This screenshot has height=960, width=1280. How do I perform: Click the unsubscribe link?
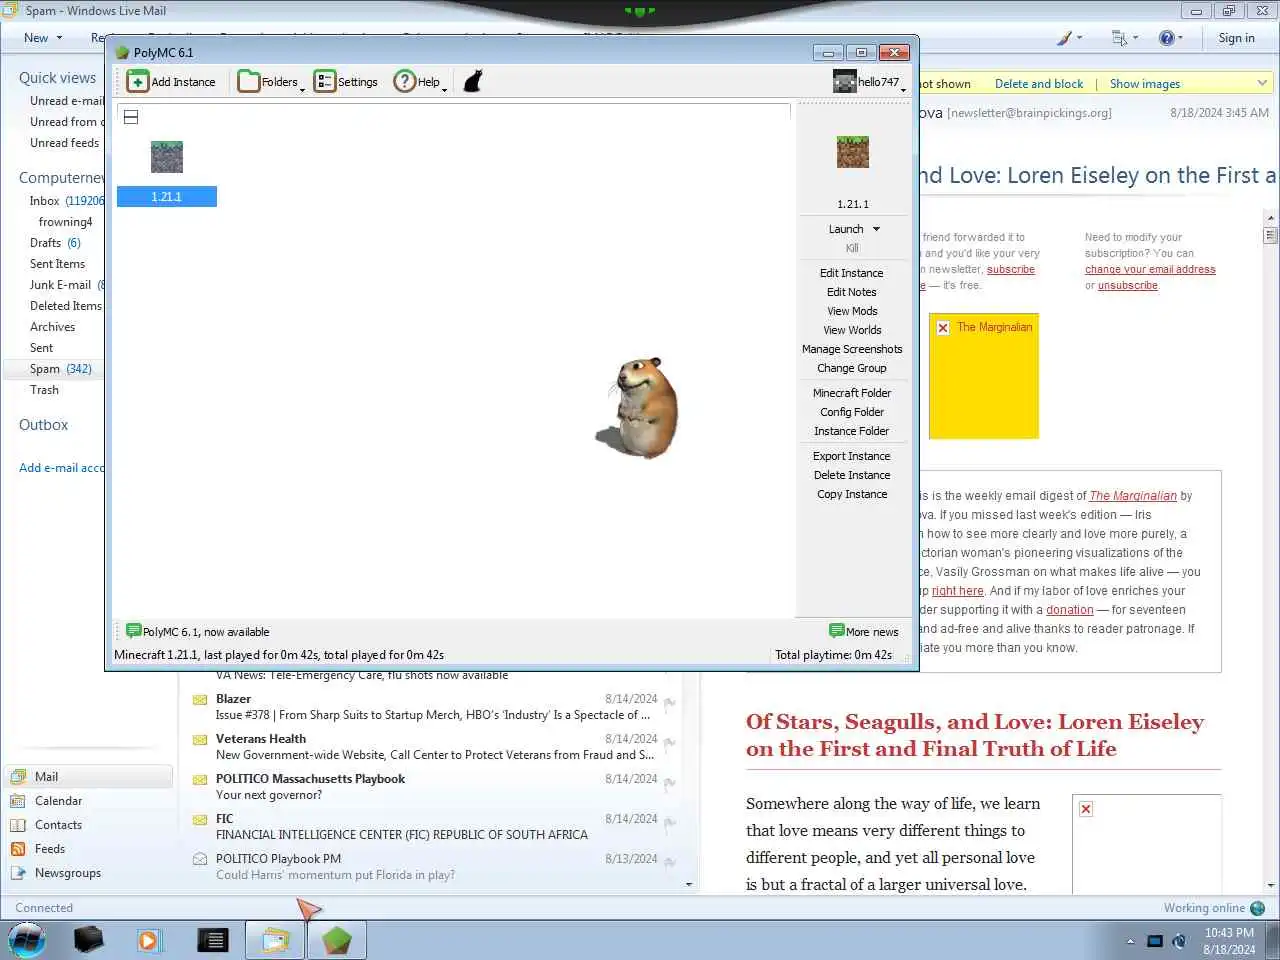click(1127, 286)
